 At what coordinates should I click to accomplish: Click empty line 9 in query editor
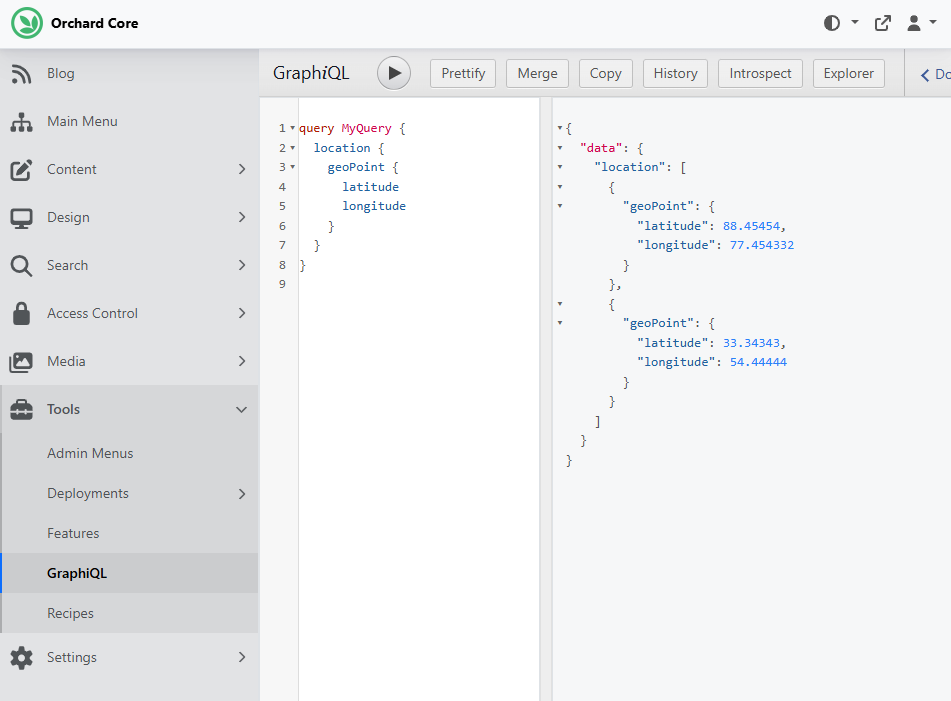click(418, 284)
